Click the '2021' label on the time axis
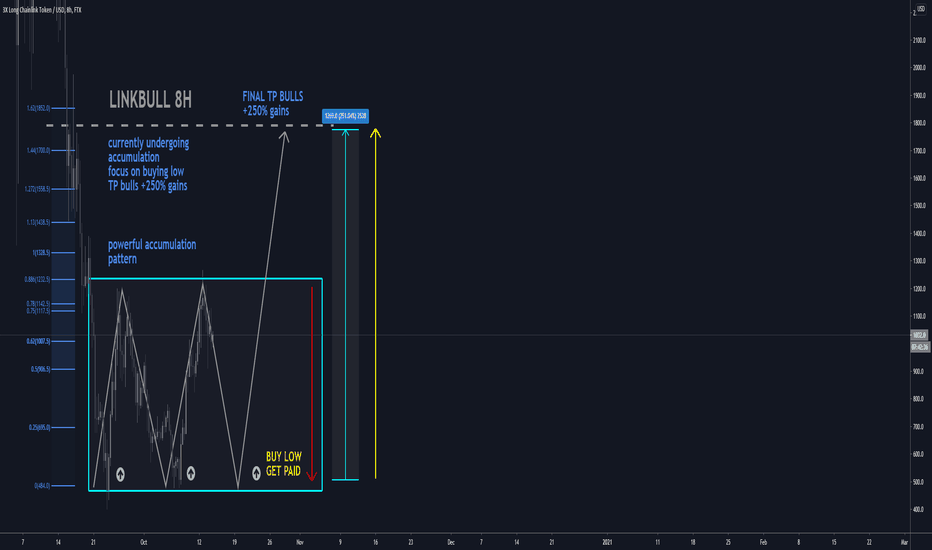This screenshot has height=550, width=932. [x=607, y=542]
